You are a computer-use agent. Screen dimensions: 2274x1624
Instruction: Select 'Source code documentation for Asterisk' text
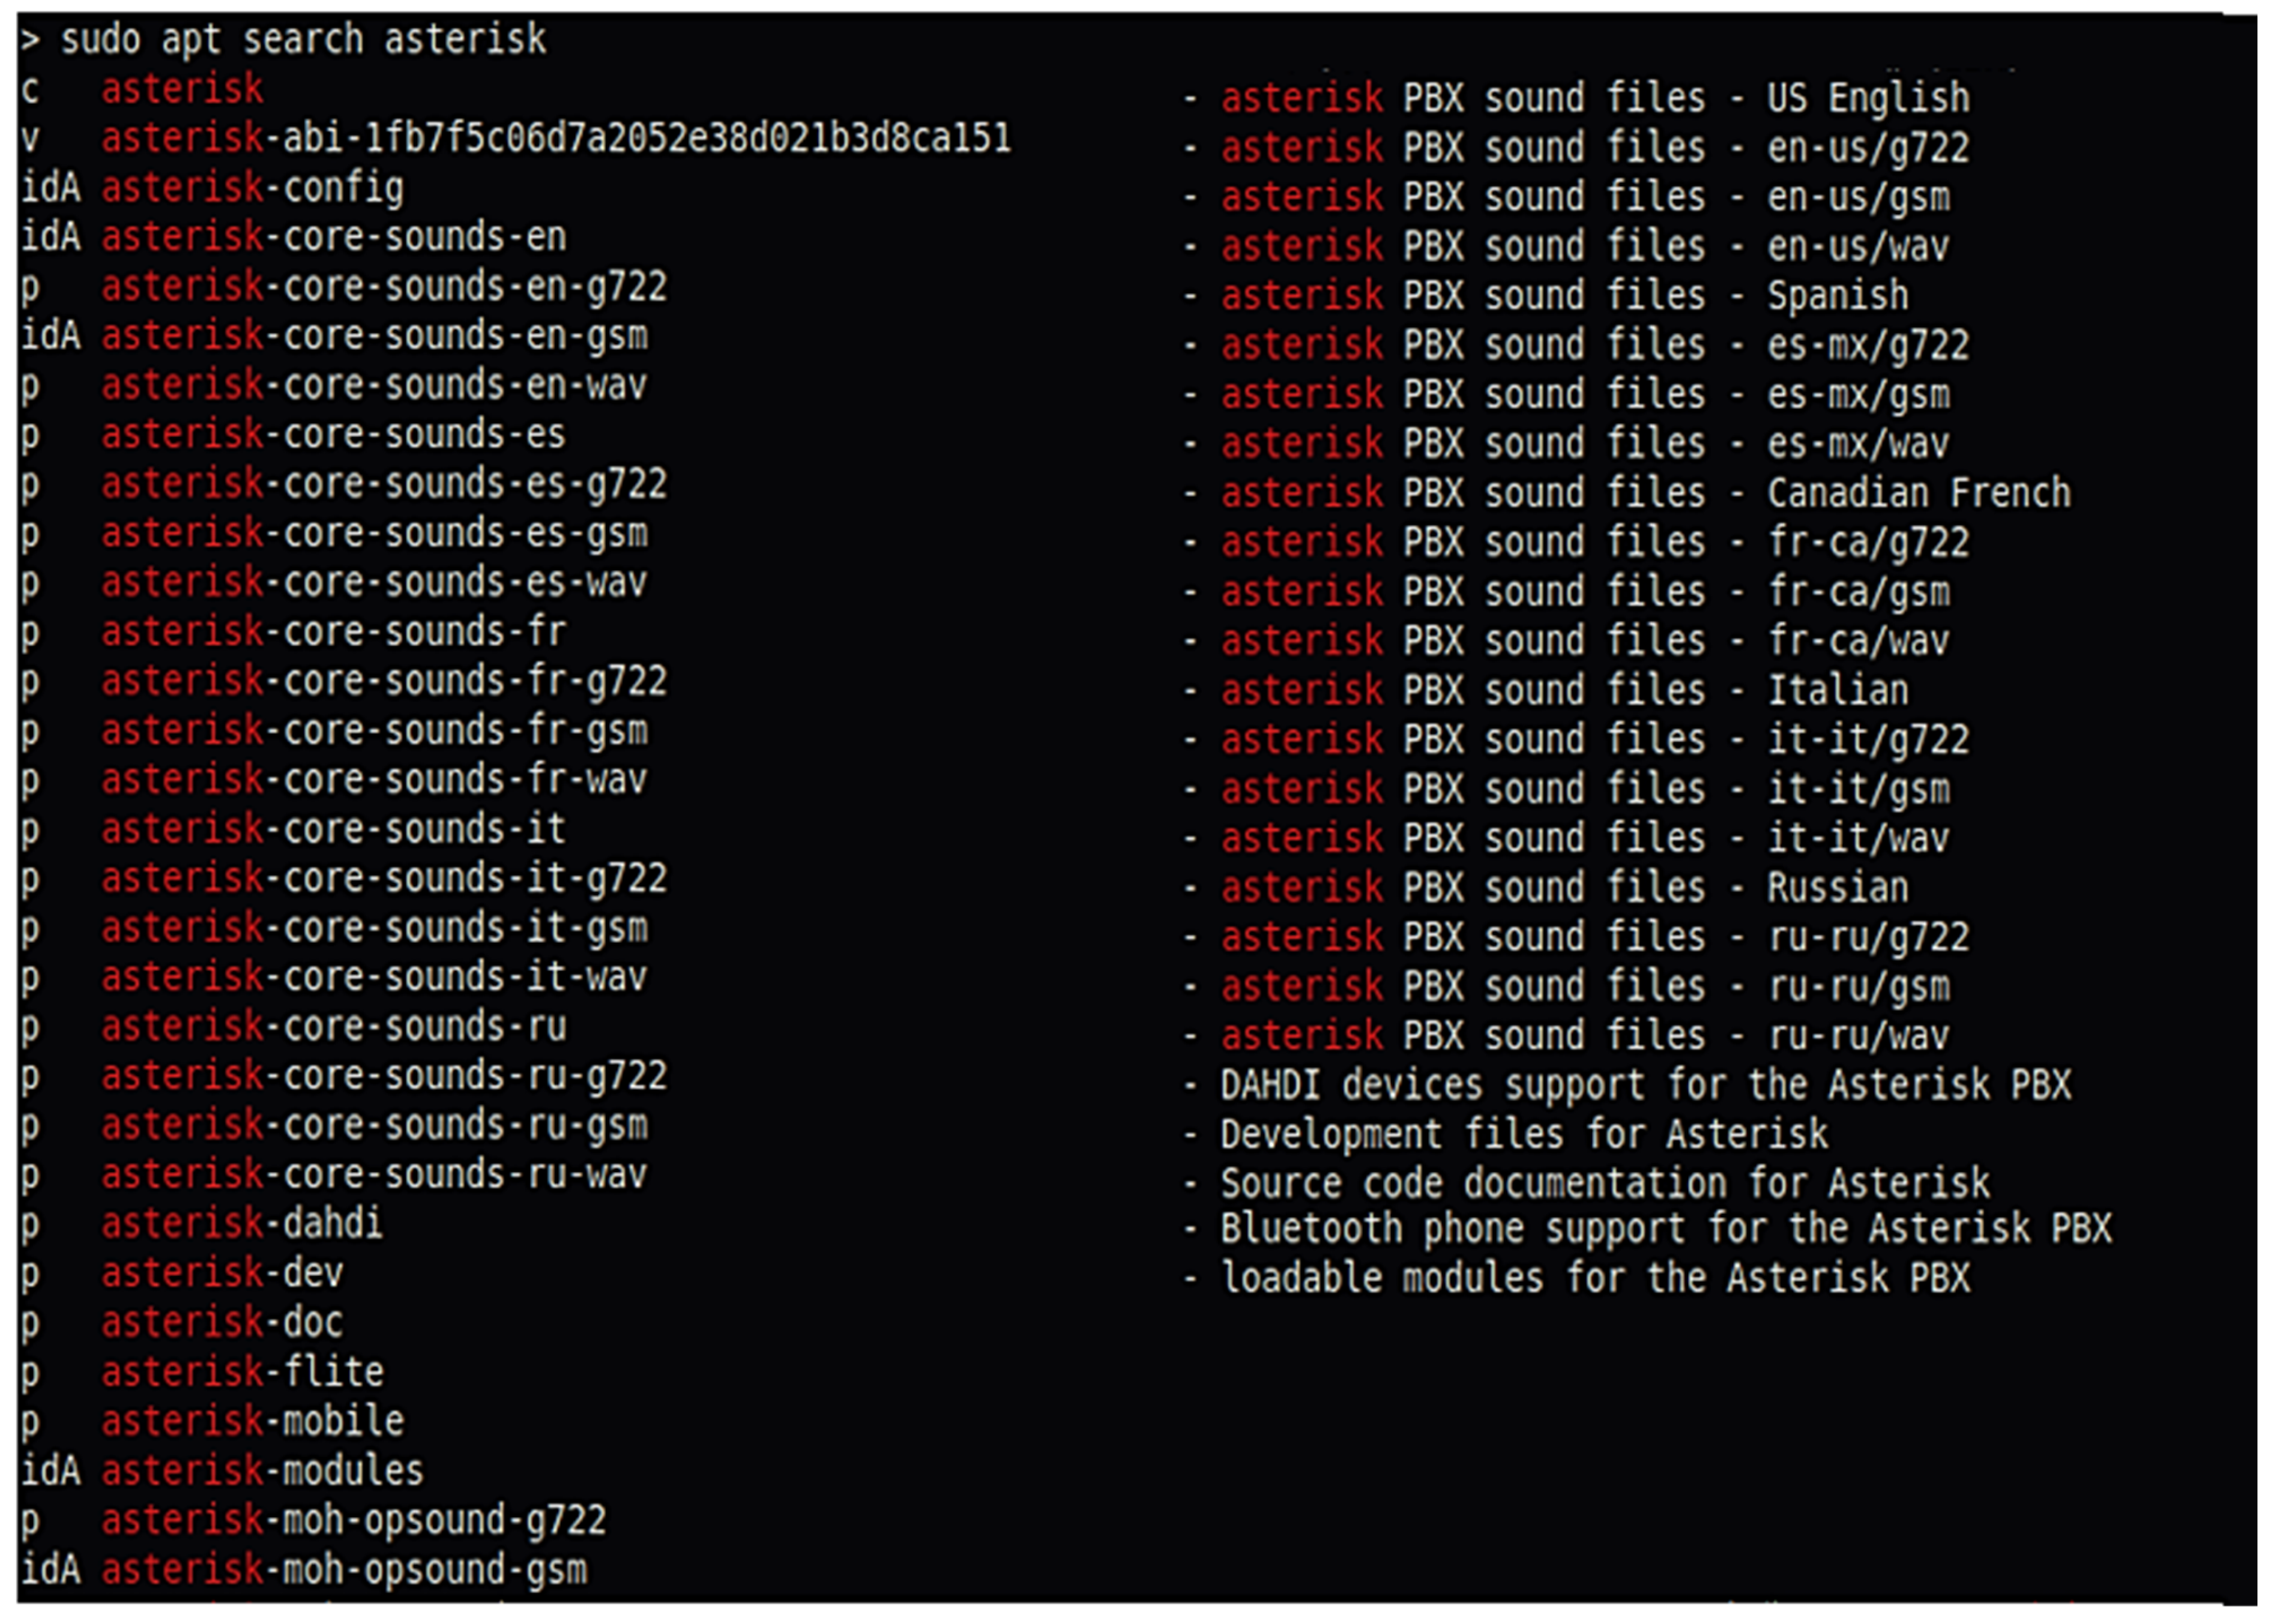pos(1604,1184)
